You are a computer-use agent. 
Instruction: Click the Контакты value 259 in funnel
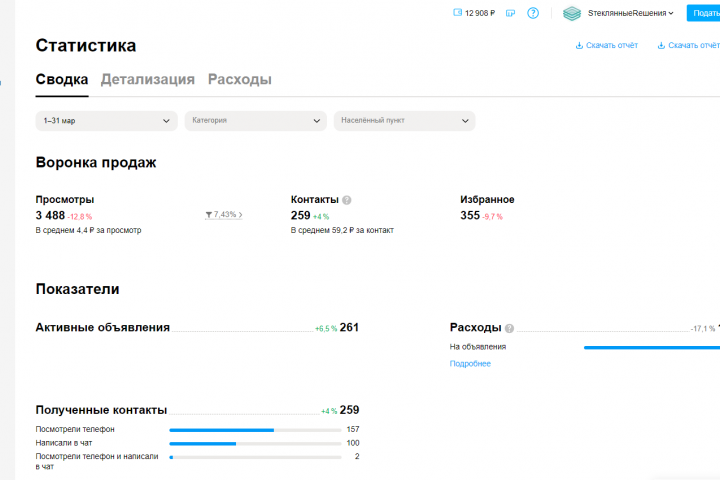coord(300,215)
